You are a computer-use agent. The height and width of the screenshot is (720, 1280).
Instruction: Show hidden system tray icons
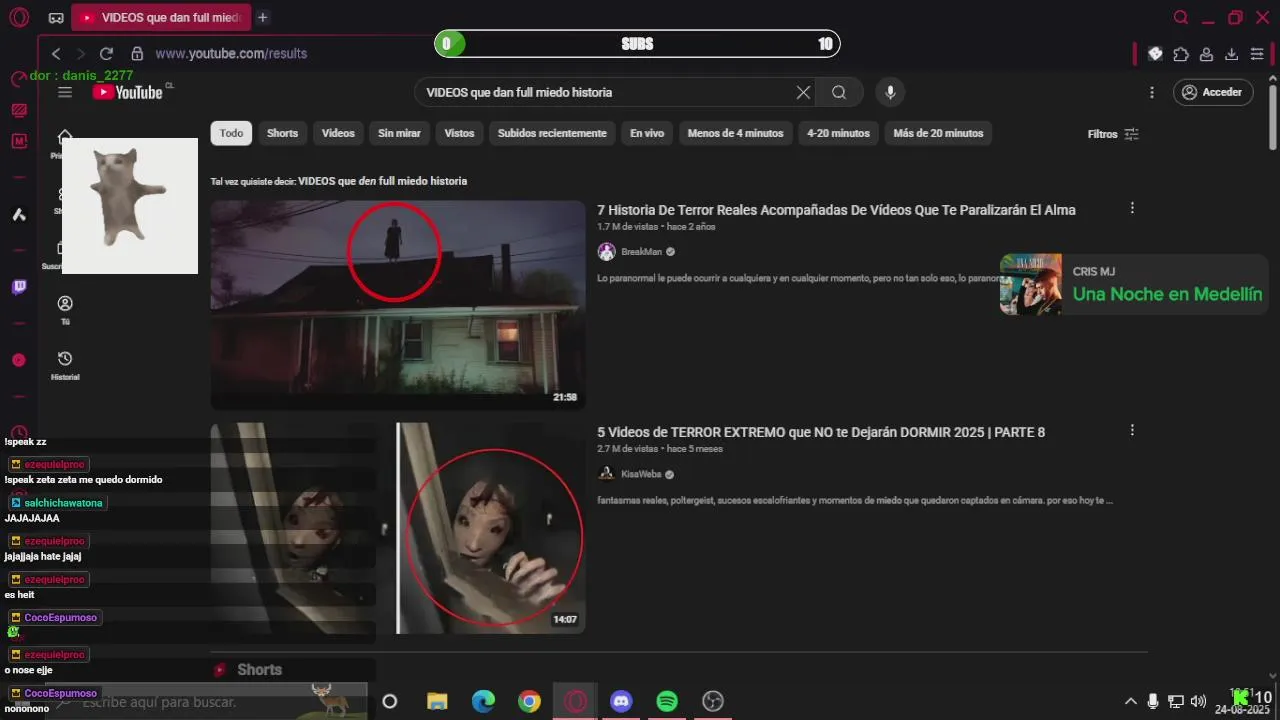1131,701
